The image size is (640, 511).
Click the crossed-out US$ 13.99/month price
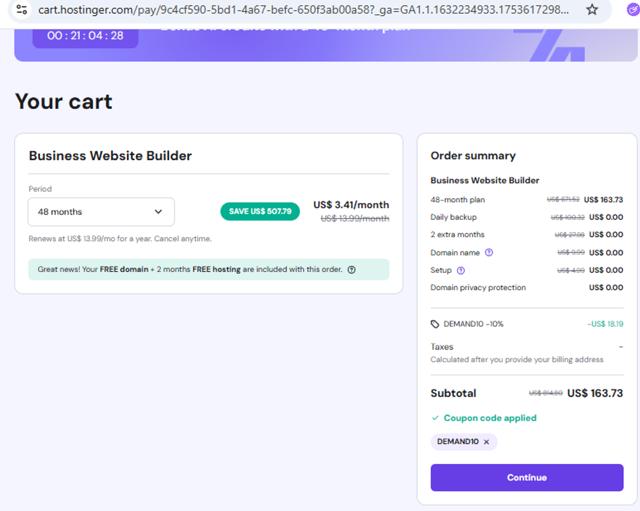click(x=355, y=219)
